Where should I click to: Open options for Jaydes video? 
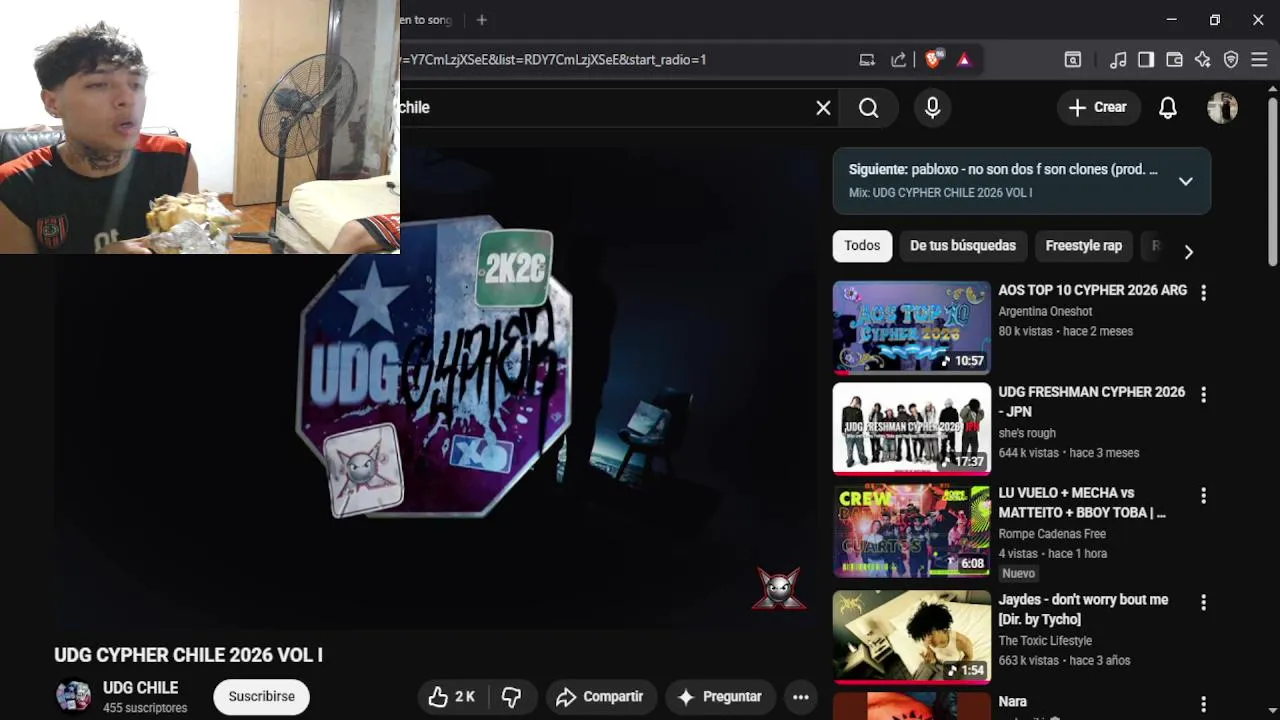(x=1203, y=603)
